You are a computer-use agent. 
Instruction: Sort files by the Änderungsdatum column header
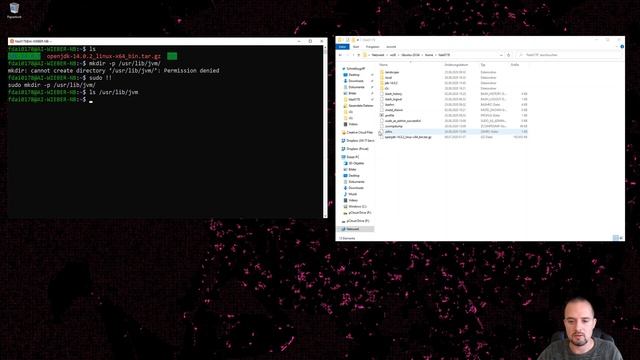pyautogui.click(x=456, y=65)
